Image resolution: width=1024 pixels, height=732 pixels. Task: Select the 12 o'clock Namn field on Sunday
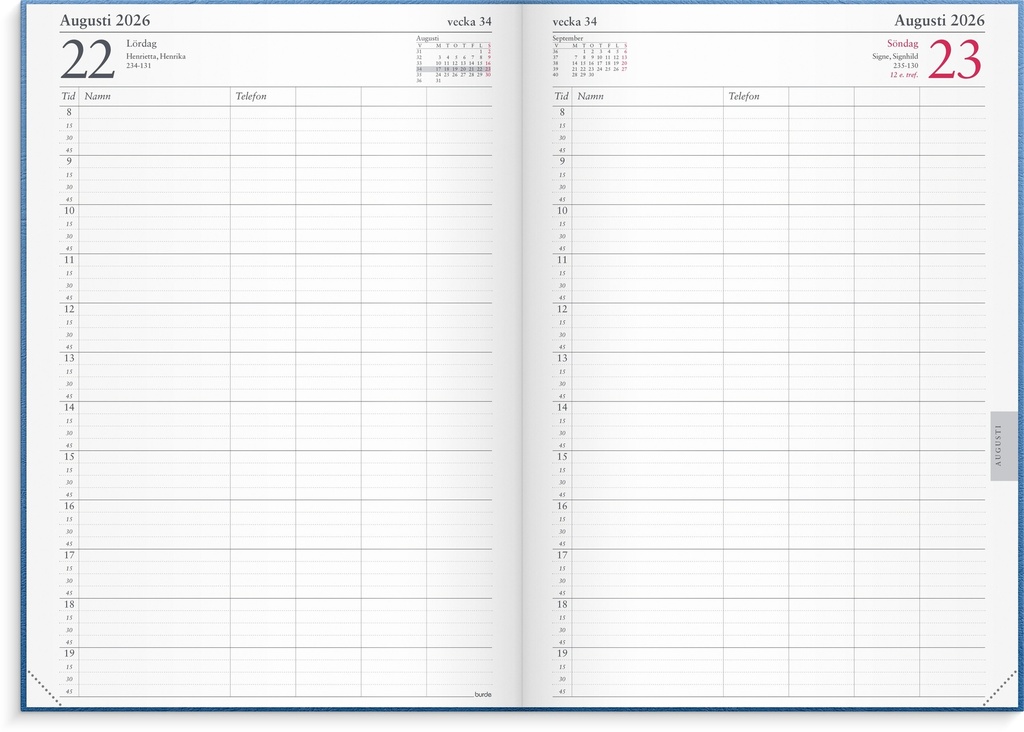point(647,309)
